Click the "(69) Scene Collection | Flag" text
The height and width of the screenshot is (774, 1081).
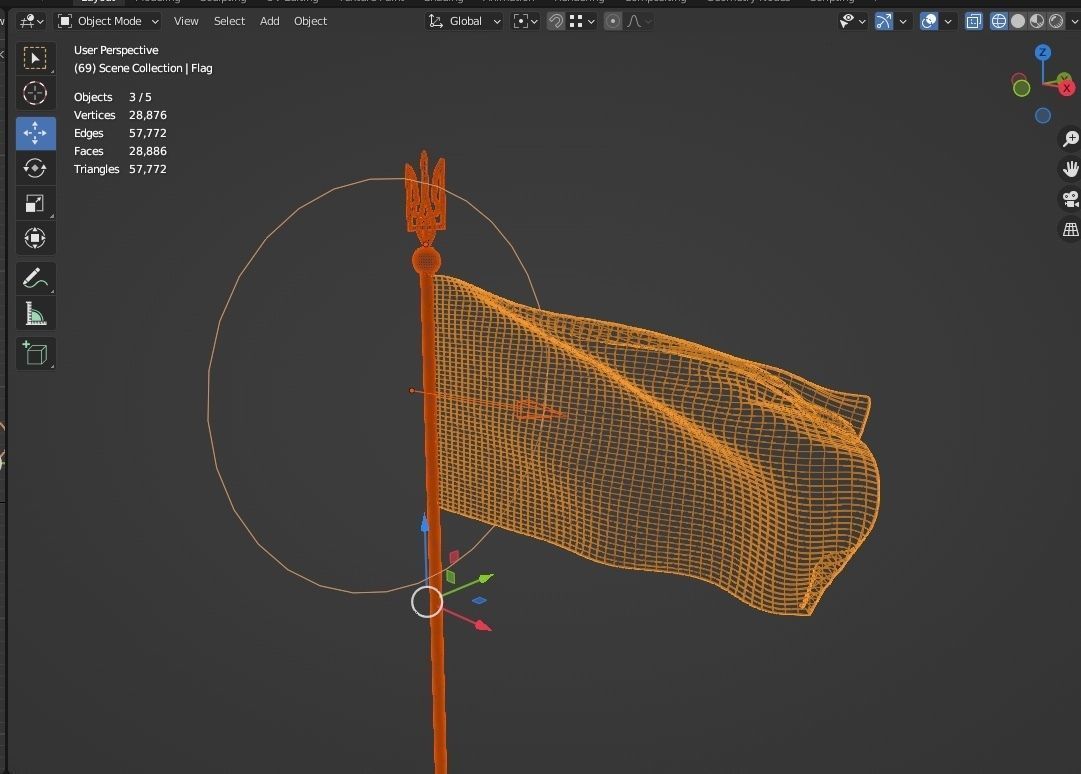pyautogui.click(x=143, y=68)
